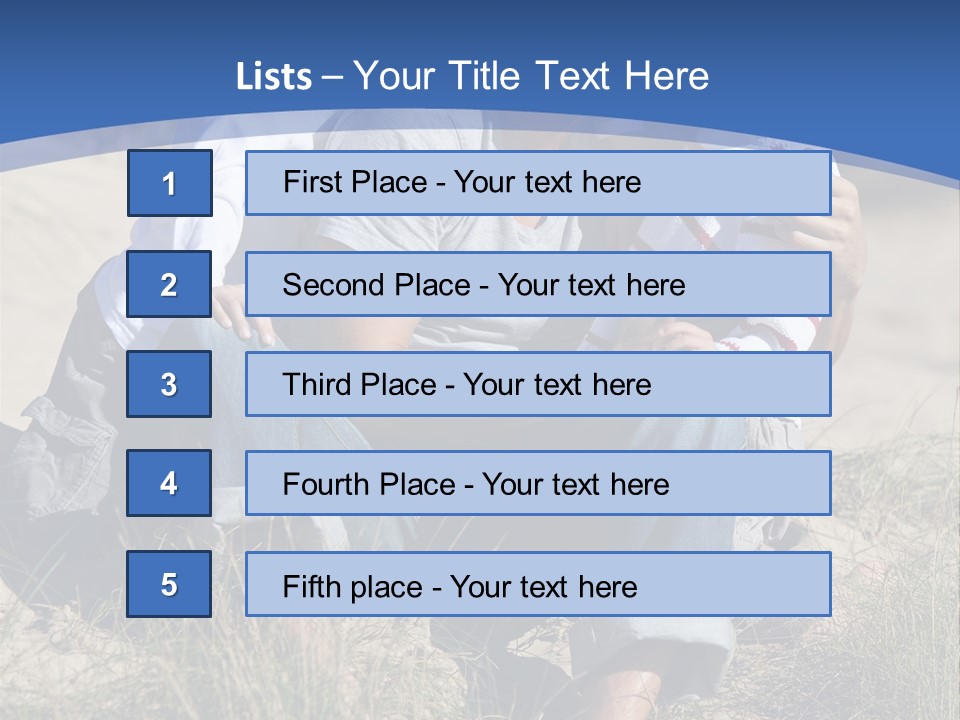Click the Fifth place text bar
This screenshot has height=720, width=960.
point(538,584)
